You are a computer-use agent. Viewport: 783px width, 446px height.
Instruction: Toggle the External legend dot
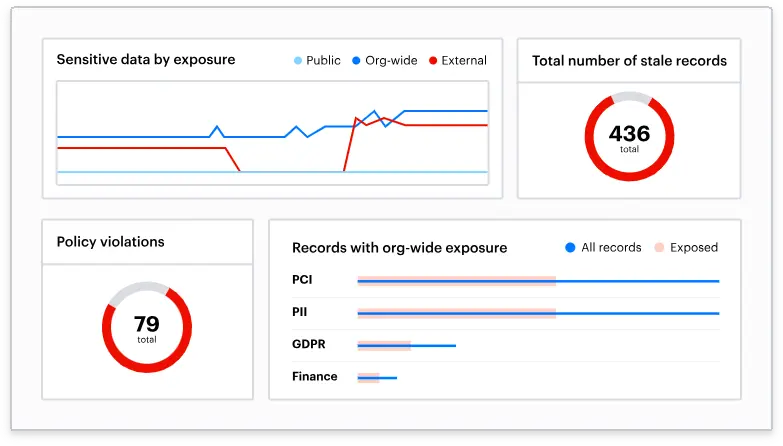(433, 61)
